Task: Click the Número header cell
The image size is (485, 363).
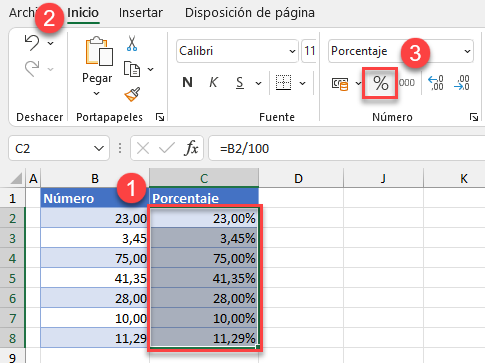Action: [x=95, y=198]
